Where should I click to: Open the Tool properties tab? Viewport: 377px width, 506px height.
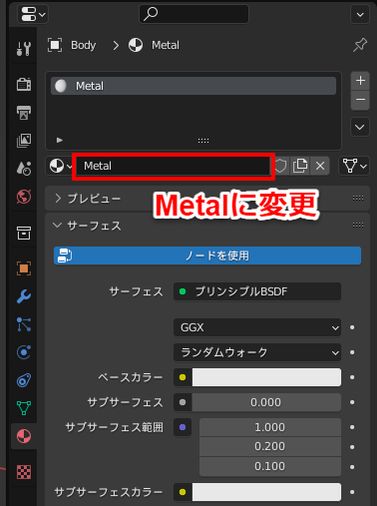[24, 49]
